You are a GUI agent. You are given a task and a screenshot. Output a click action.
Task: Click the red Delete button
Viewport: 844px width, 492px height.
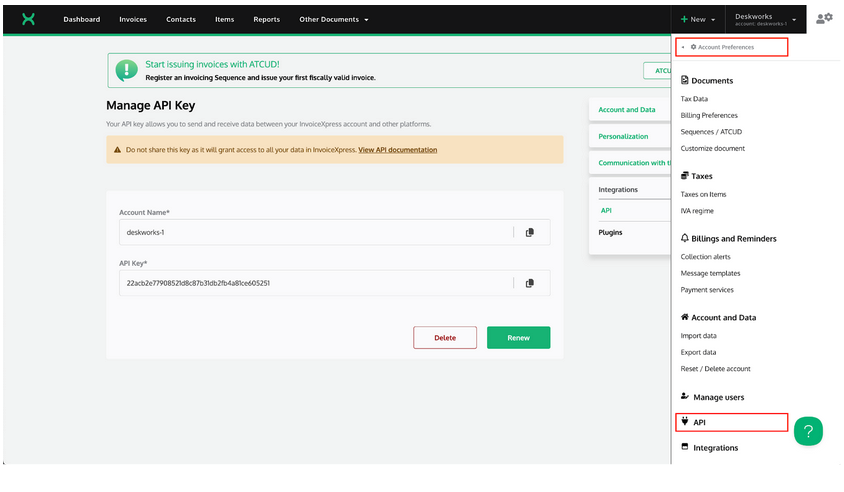(445, 338)
